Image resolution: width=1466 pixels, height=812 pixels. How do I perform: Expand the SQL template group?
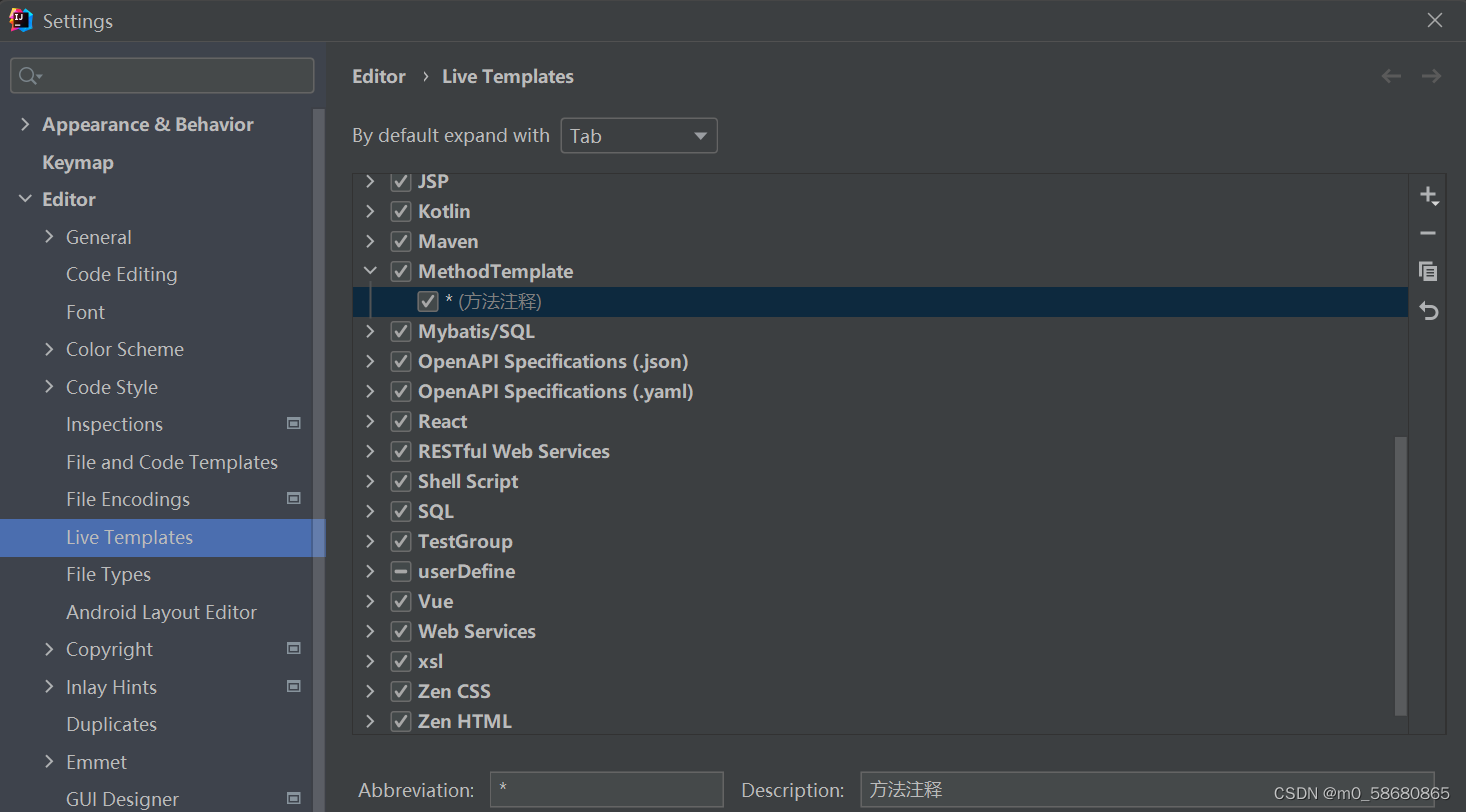tap(370, 511)
